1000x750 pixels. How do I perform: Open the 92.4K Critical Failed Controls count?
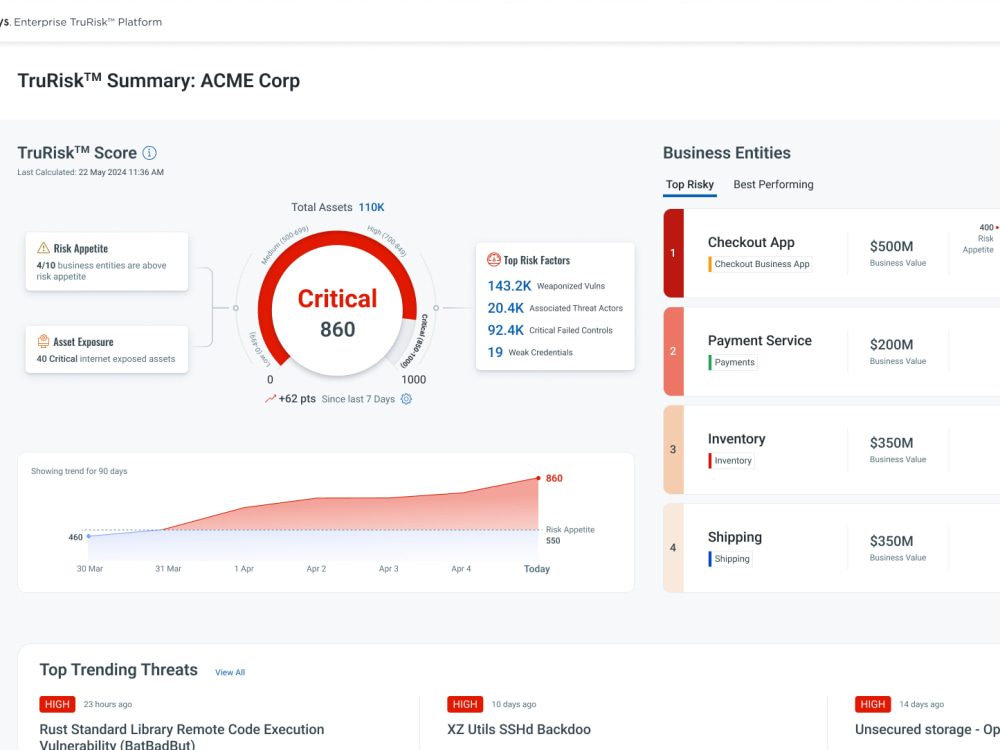pyautogui.click(x=505, y=330)
